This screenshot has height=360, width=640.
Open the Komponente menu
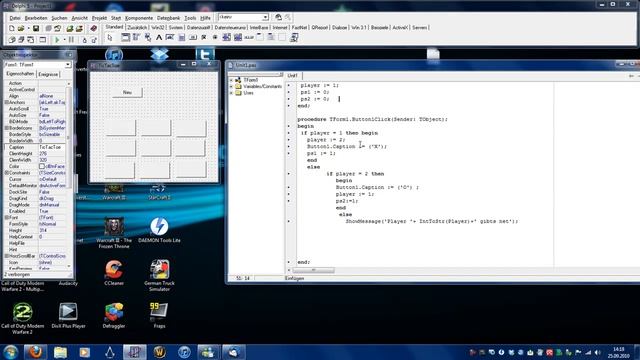pos(139,18)
